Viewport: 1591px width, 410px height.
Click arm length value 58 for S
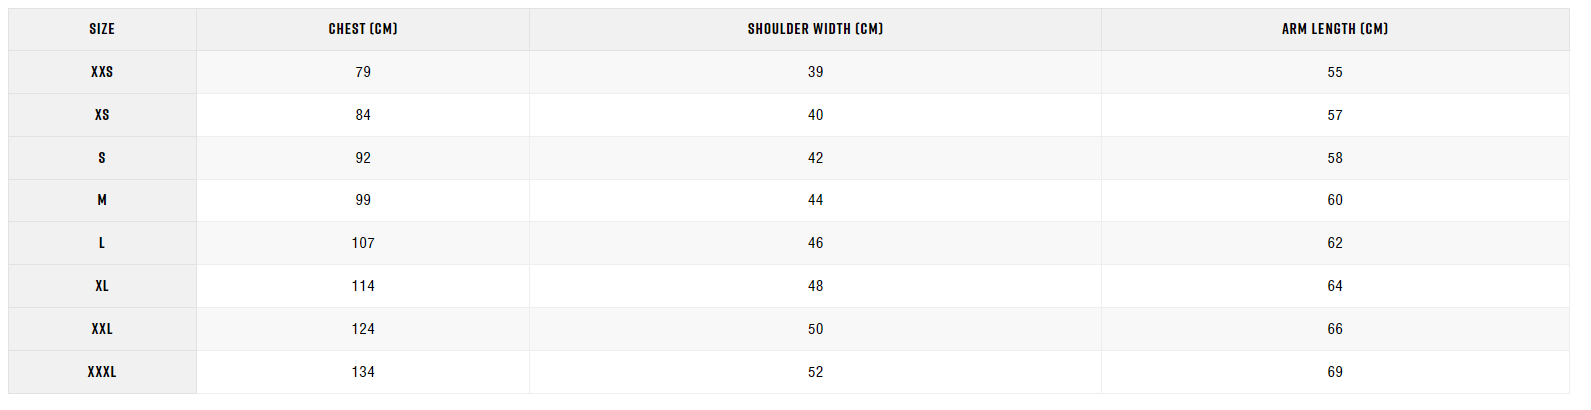click(x=1335, y=158)
